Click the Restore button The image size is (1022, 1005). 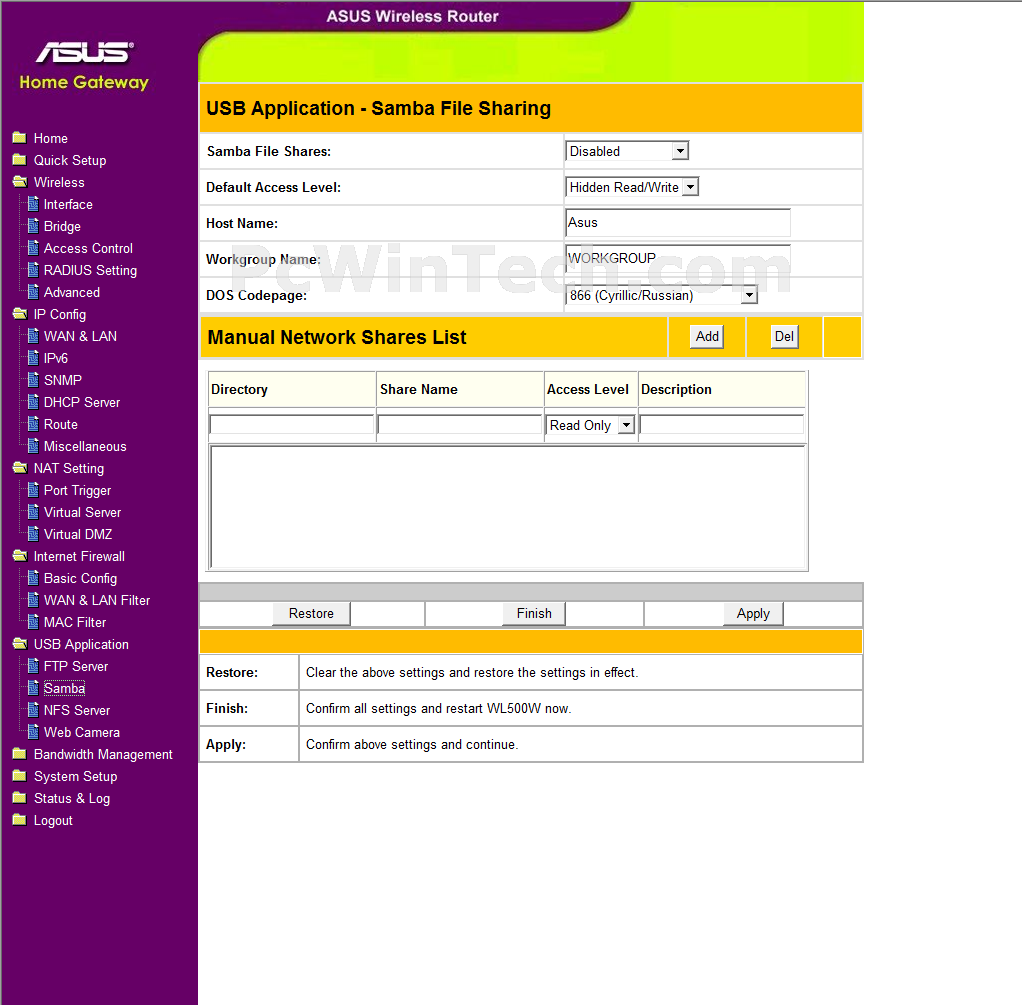click(311, 613)
